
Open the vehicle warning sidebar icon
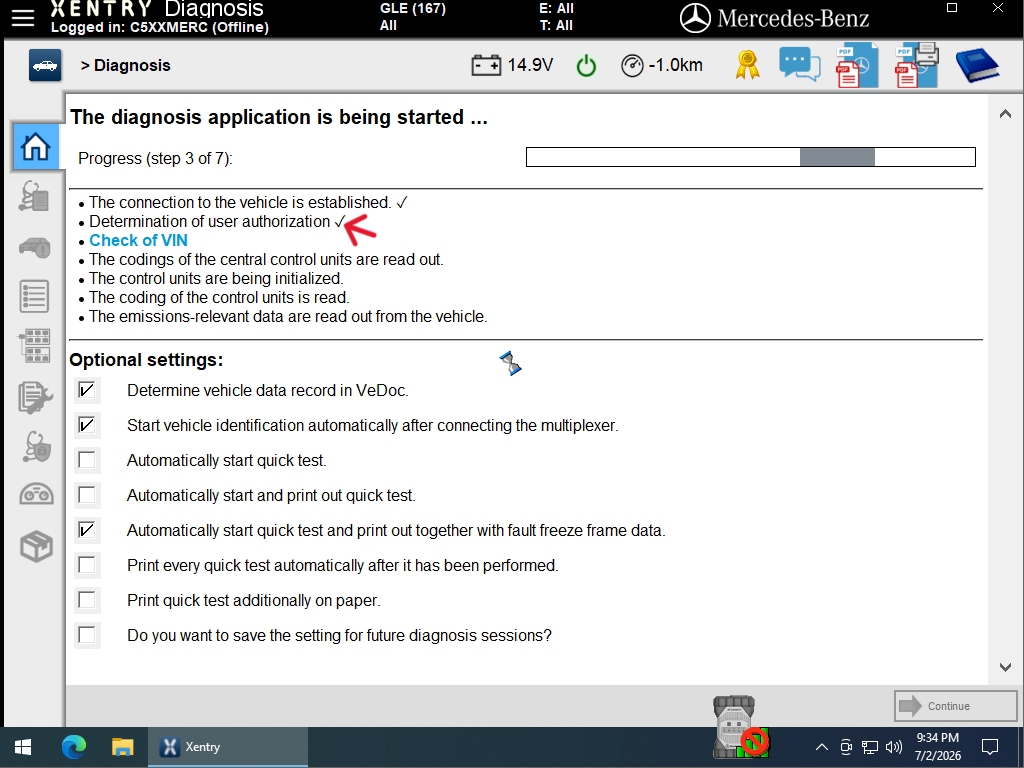pos(35,248)
